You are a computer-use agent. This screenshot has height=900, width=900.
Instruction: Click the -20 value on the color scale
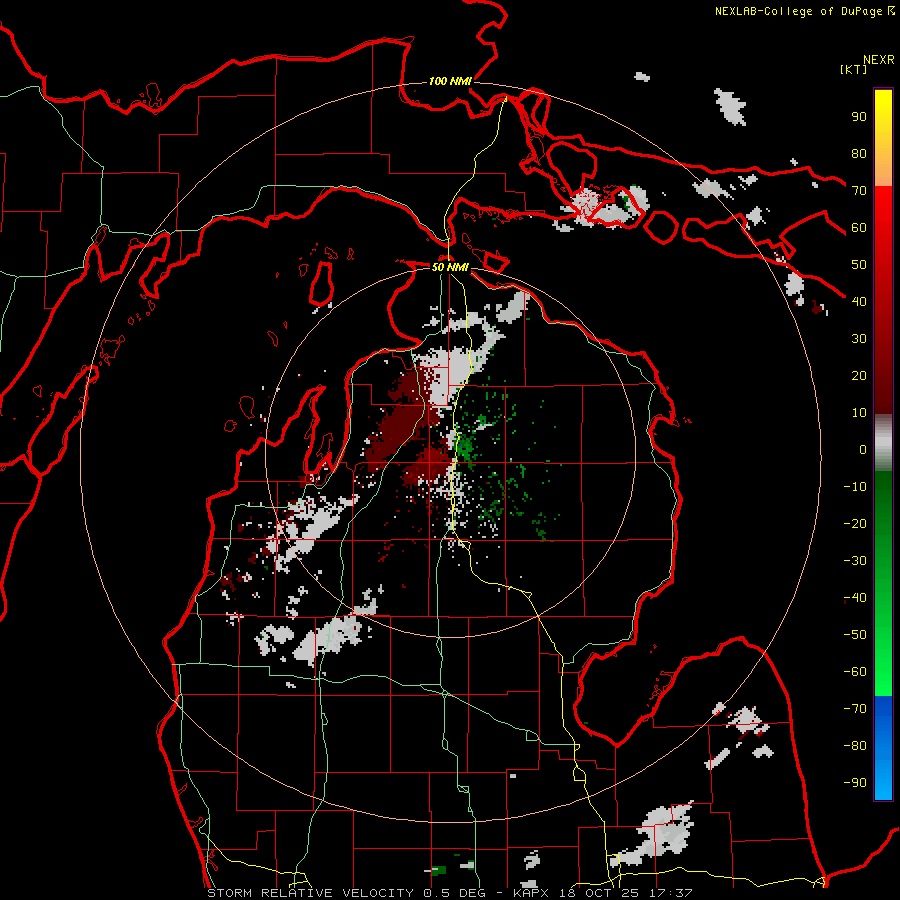click(x=855, y=523)
